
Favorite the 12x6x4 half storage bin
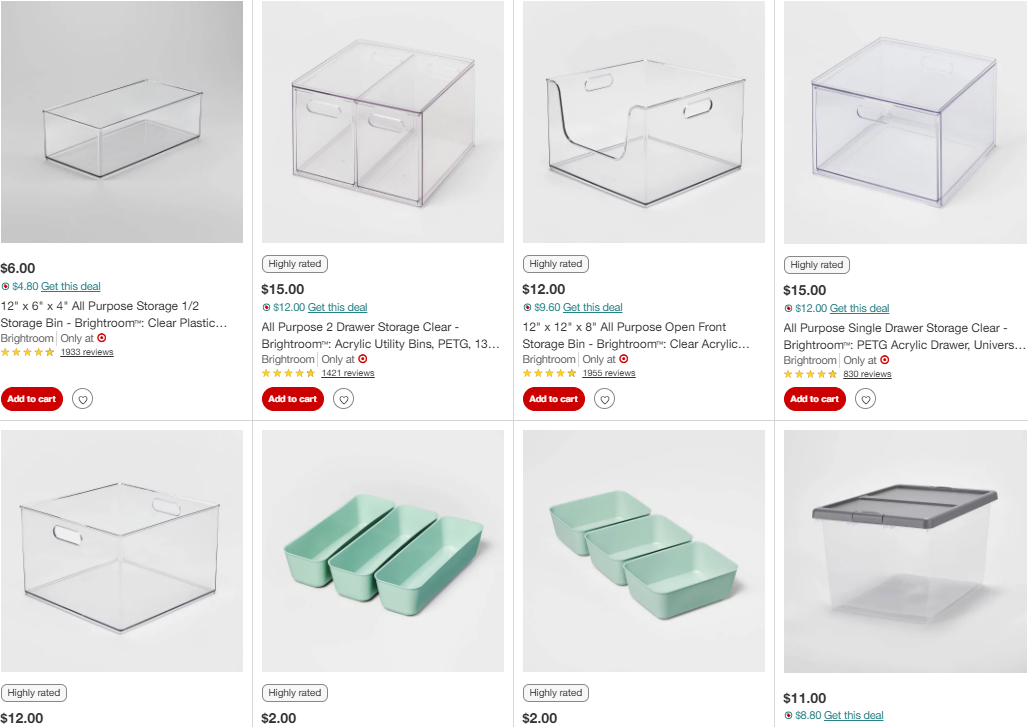[x=83, y=399]
